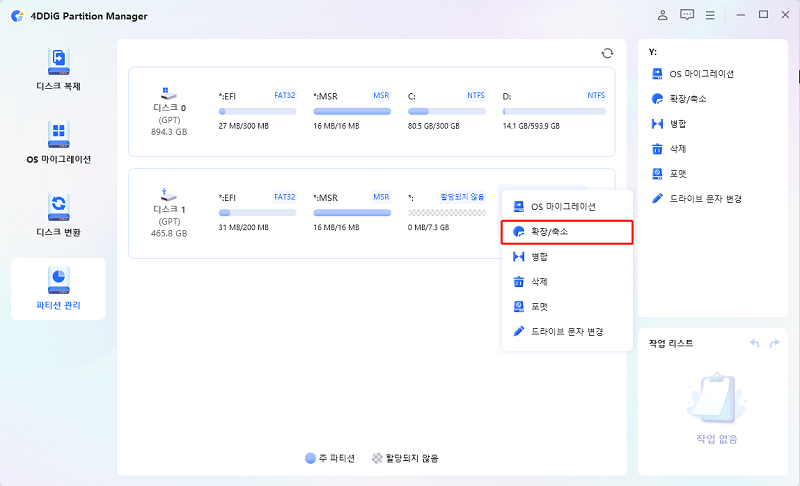Screen dimensions: 800x486
Task: Click the 4DDiG Partition Manager logo
Action: (x=17, y=16)
